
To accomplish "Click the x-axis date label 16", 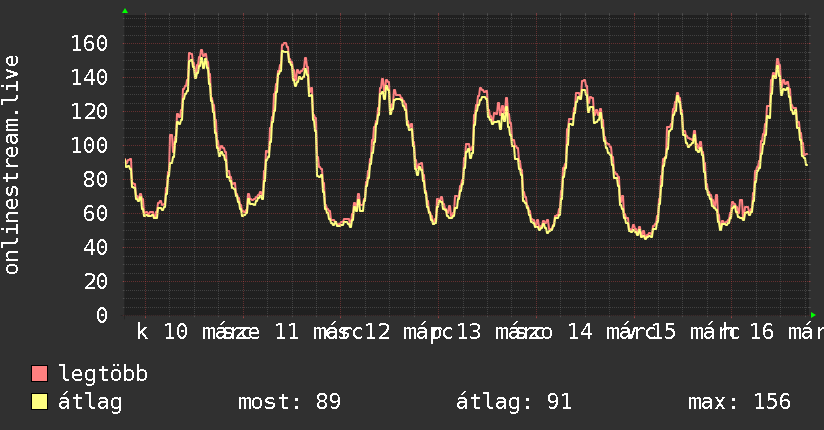I will click(762, 332).
